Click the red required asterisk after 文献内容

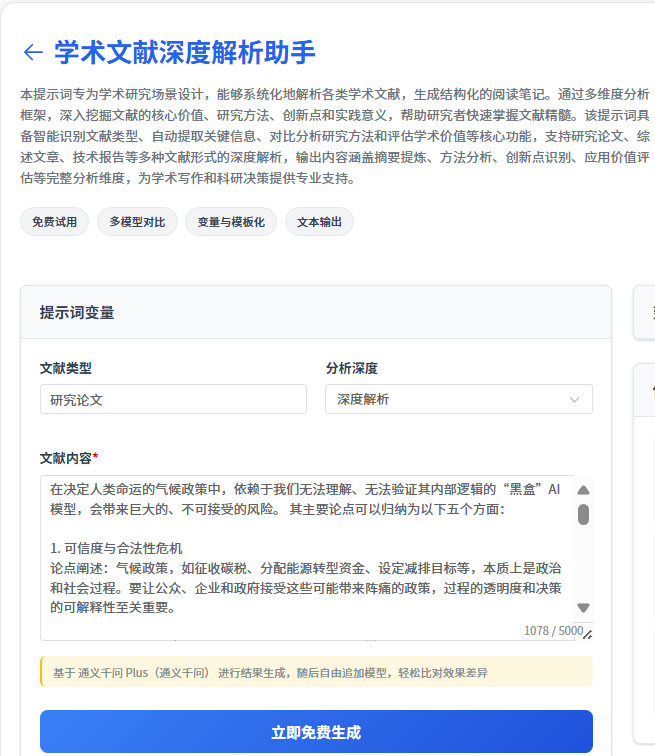click(x=96, y=458)
